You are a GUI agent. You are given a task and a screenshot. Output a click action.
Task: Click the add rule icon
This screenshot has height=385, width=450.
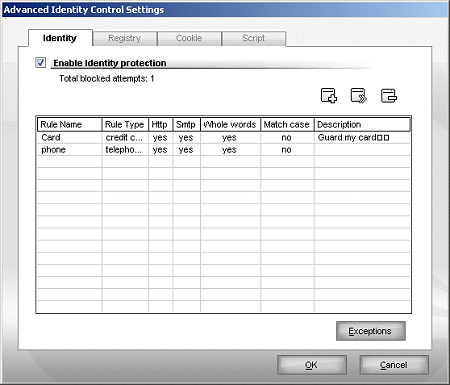click(x=329, y=96)
